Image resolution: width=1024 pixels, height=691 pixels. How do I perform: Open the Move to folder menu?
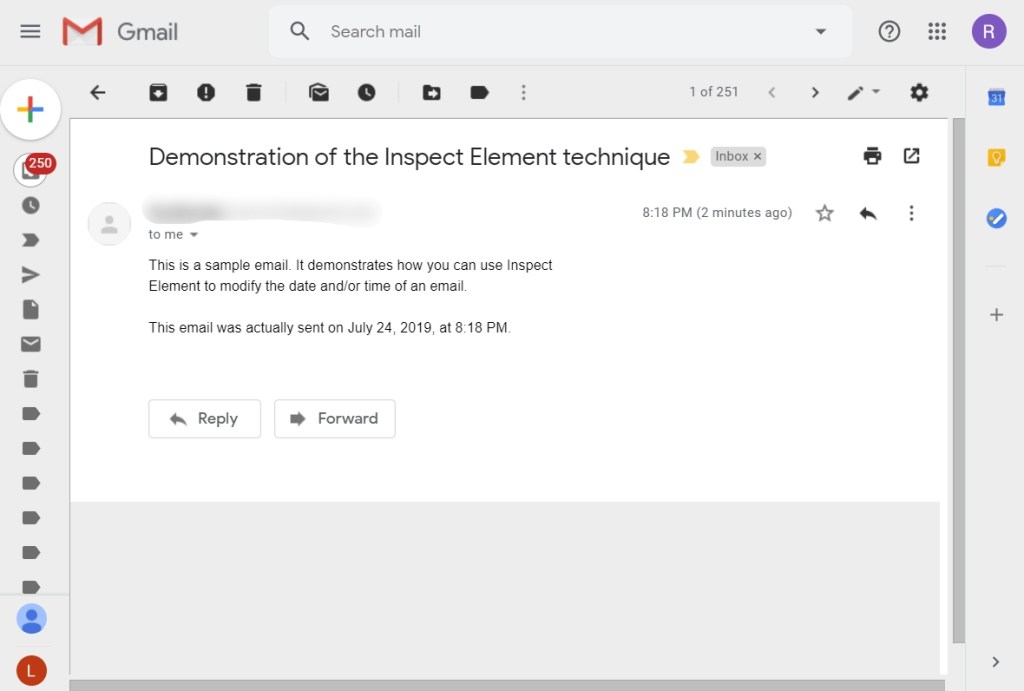click(431, 92)
